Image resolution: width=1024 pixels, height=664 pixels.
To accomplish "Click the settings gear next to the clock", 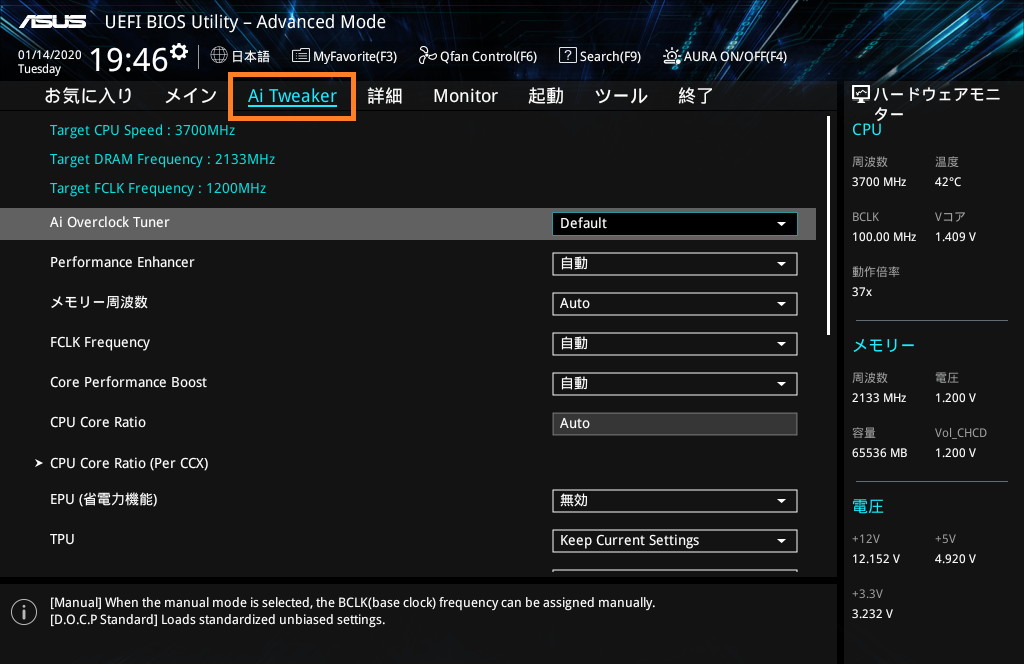I will coord(179,51).
